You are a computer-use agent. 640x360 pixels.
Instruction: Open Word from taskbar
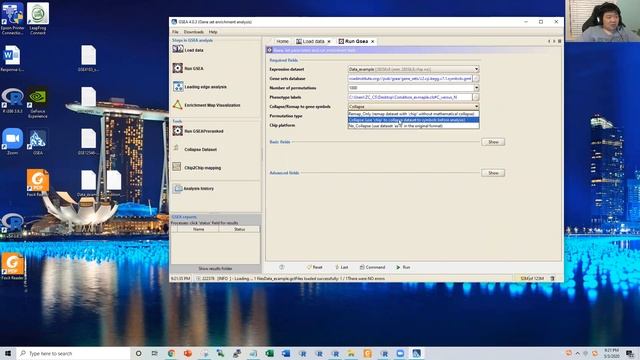point(286,353)
